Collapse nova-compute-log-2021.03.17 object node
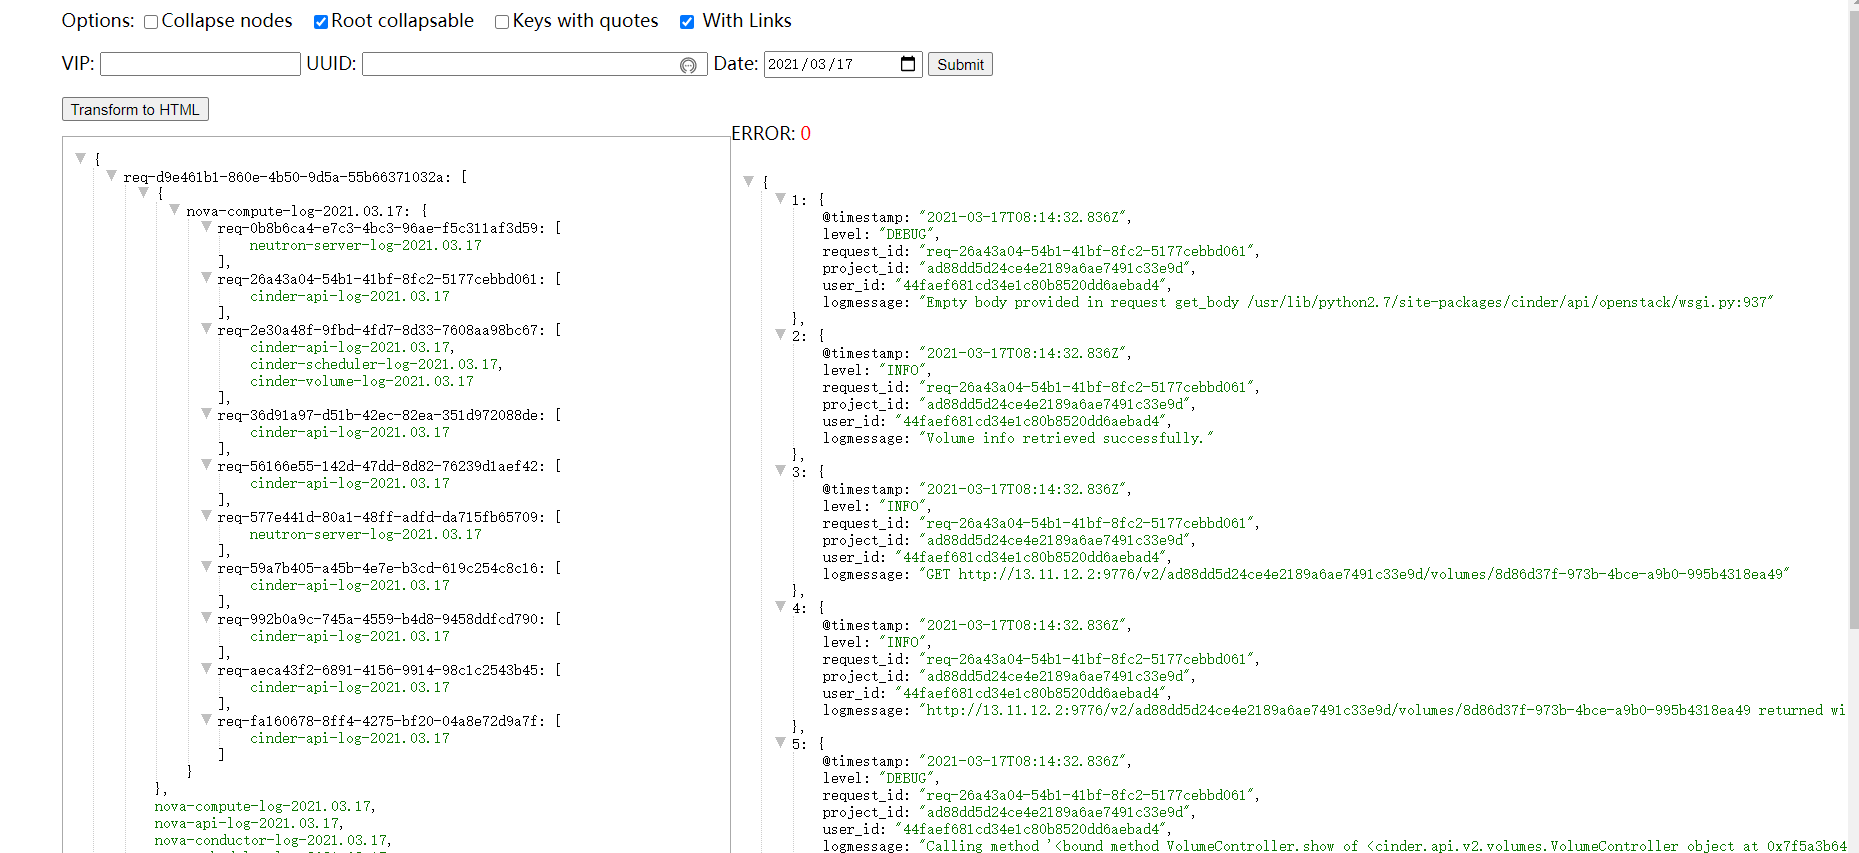Viewport: 1859px width, 853px height. coord(175,209)
